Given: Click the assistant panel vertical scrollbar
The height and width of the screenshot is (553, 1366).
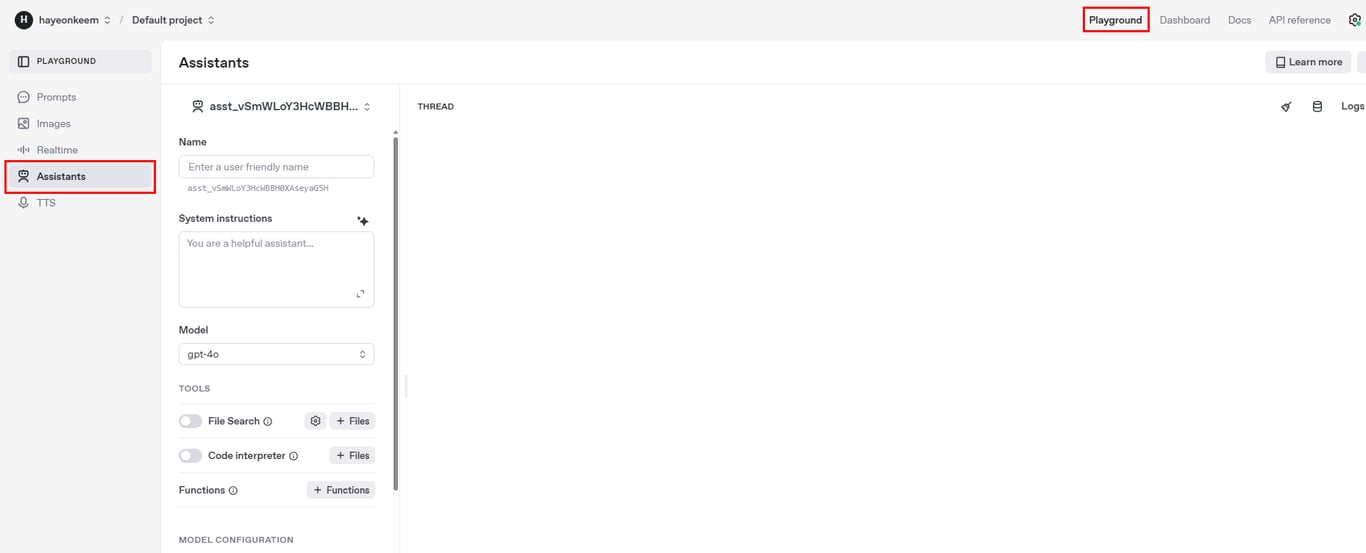Looking at the screenshot, I should point(396,312).
